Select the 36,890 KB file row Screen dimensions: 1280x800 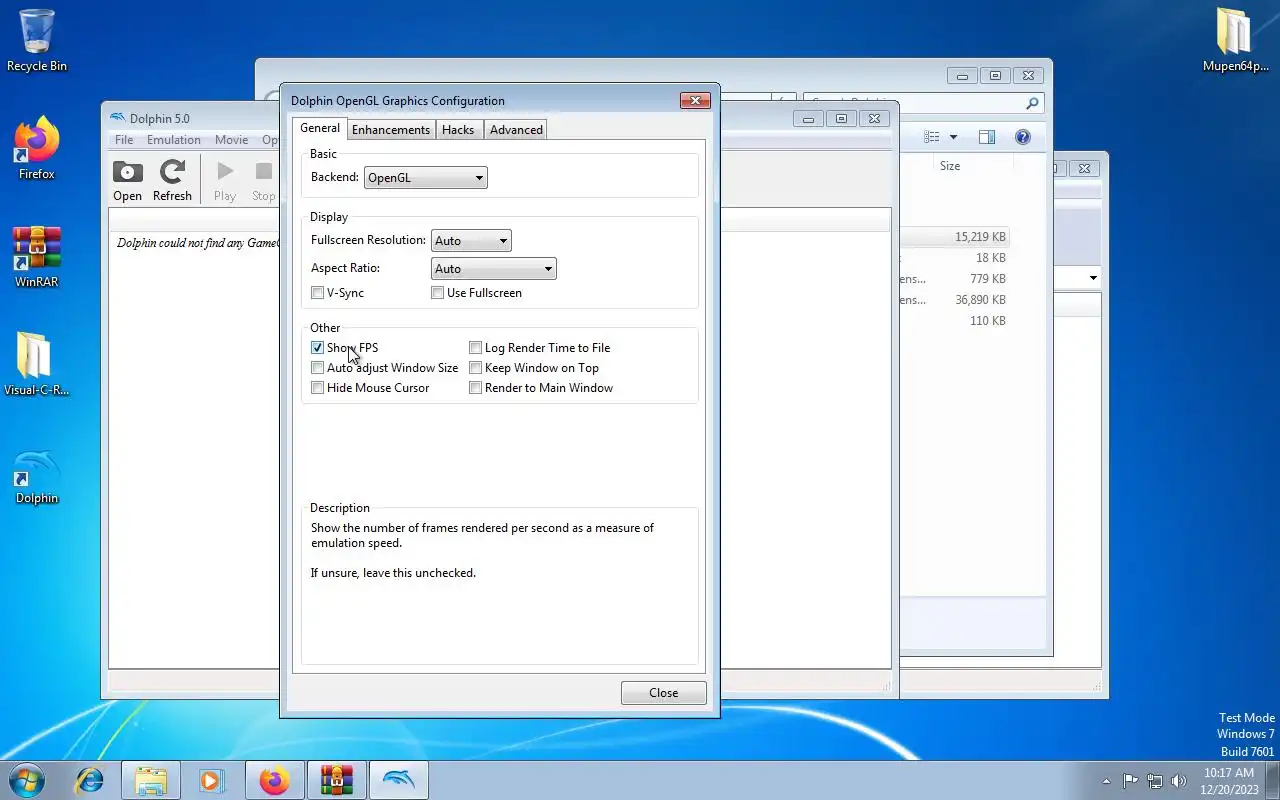click(x=953, y=300)
